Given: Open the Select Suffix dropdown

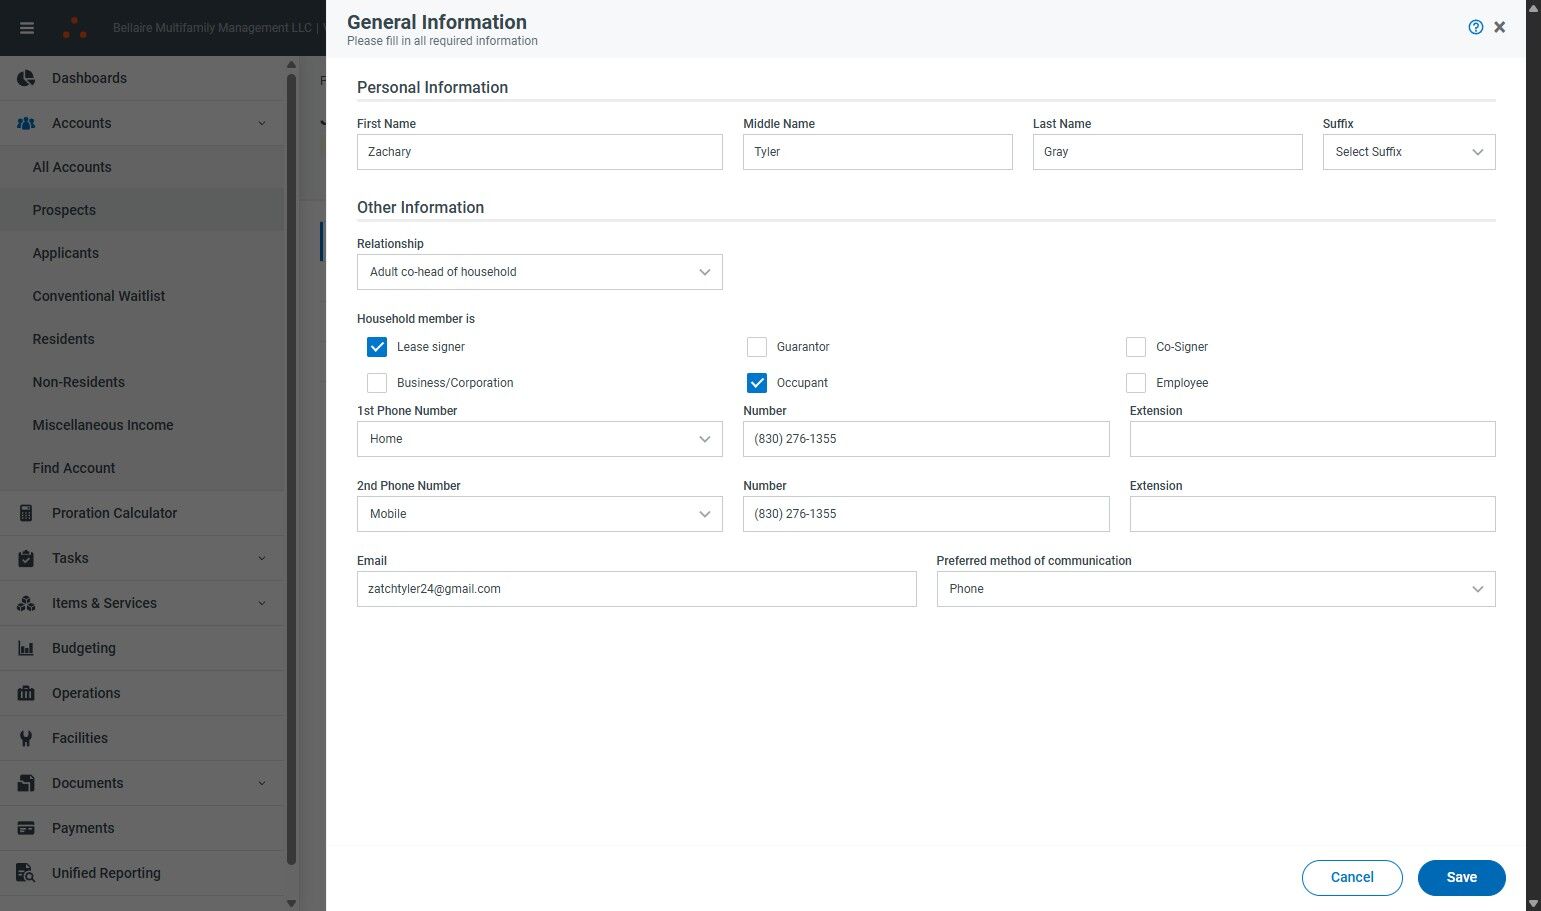Looking at the screenshot, I should (x=1408, y=152).
